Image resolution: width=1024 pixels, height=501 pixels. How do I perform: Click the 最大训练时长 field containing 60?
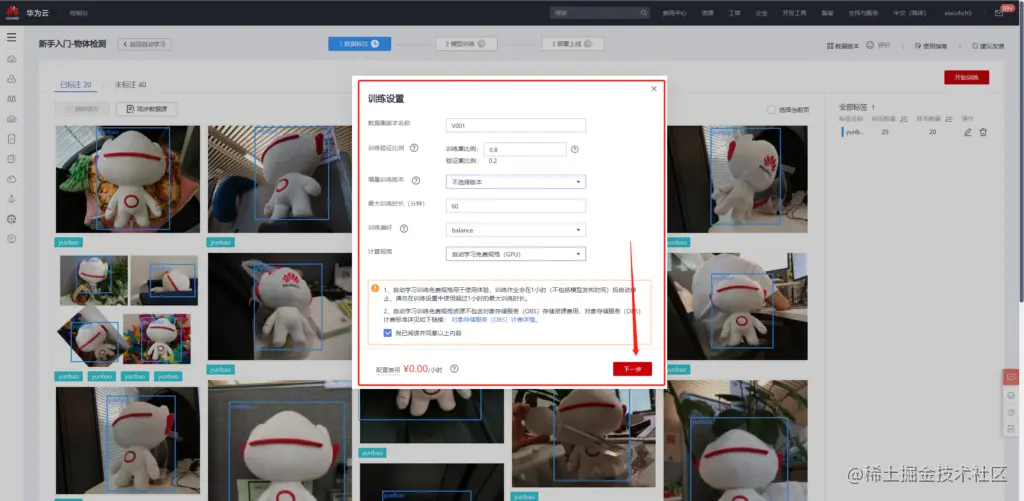pos(515,206)
